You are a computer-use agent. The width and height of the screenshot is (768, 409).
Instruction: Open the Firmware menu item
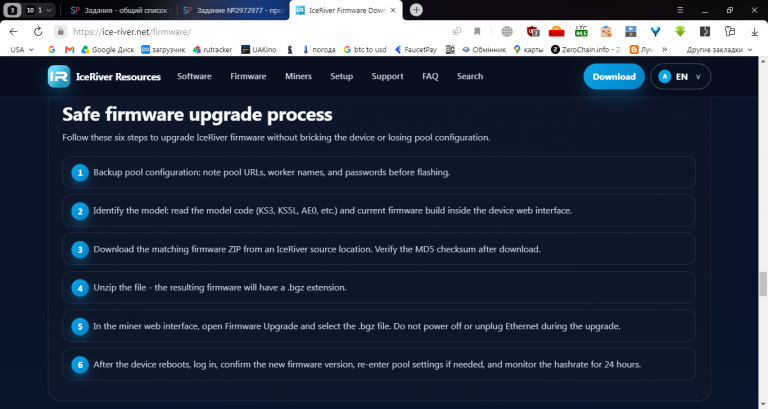click(x=248, y=76)
